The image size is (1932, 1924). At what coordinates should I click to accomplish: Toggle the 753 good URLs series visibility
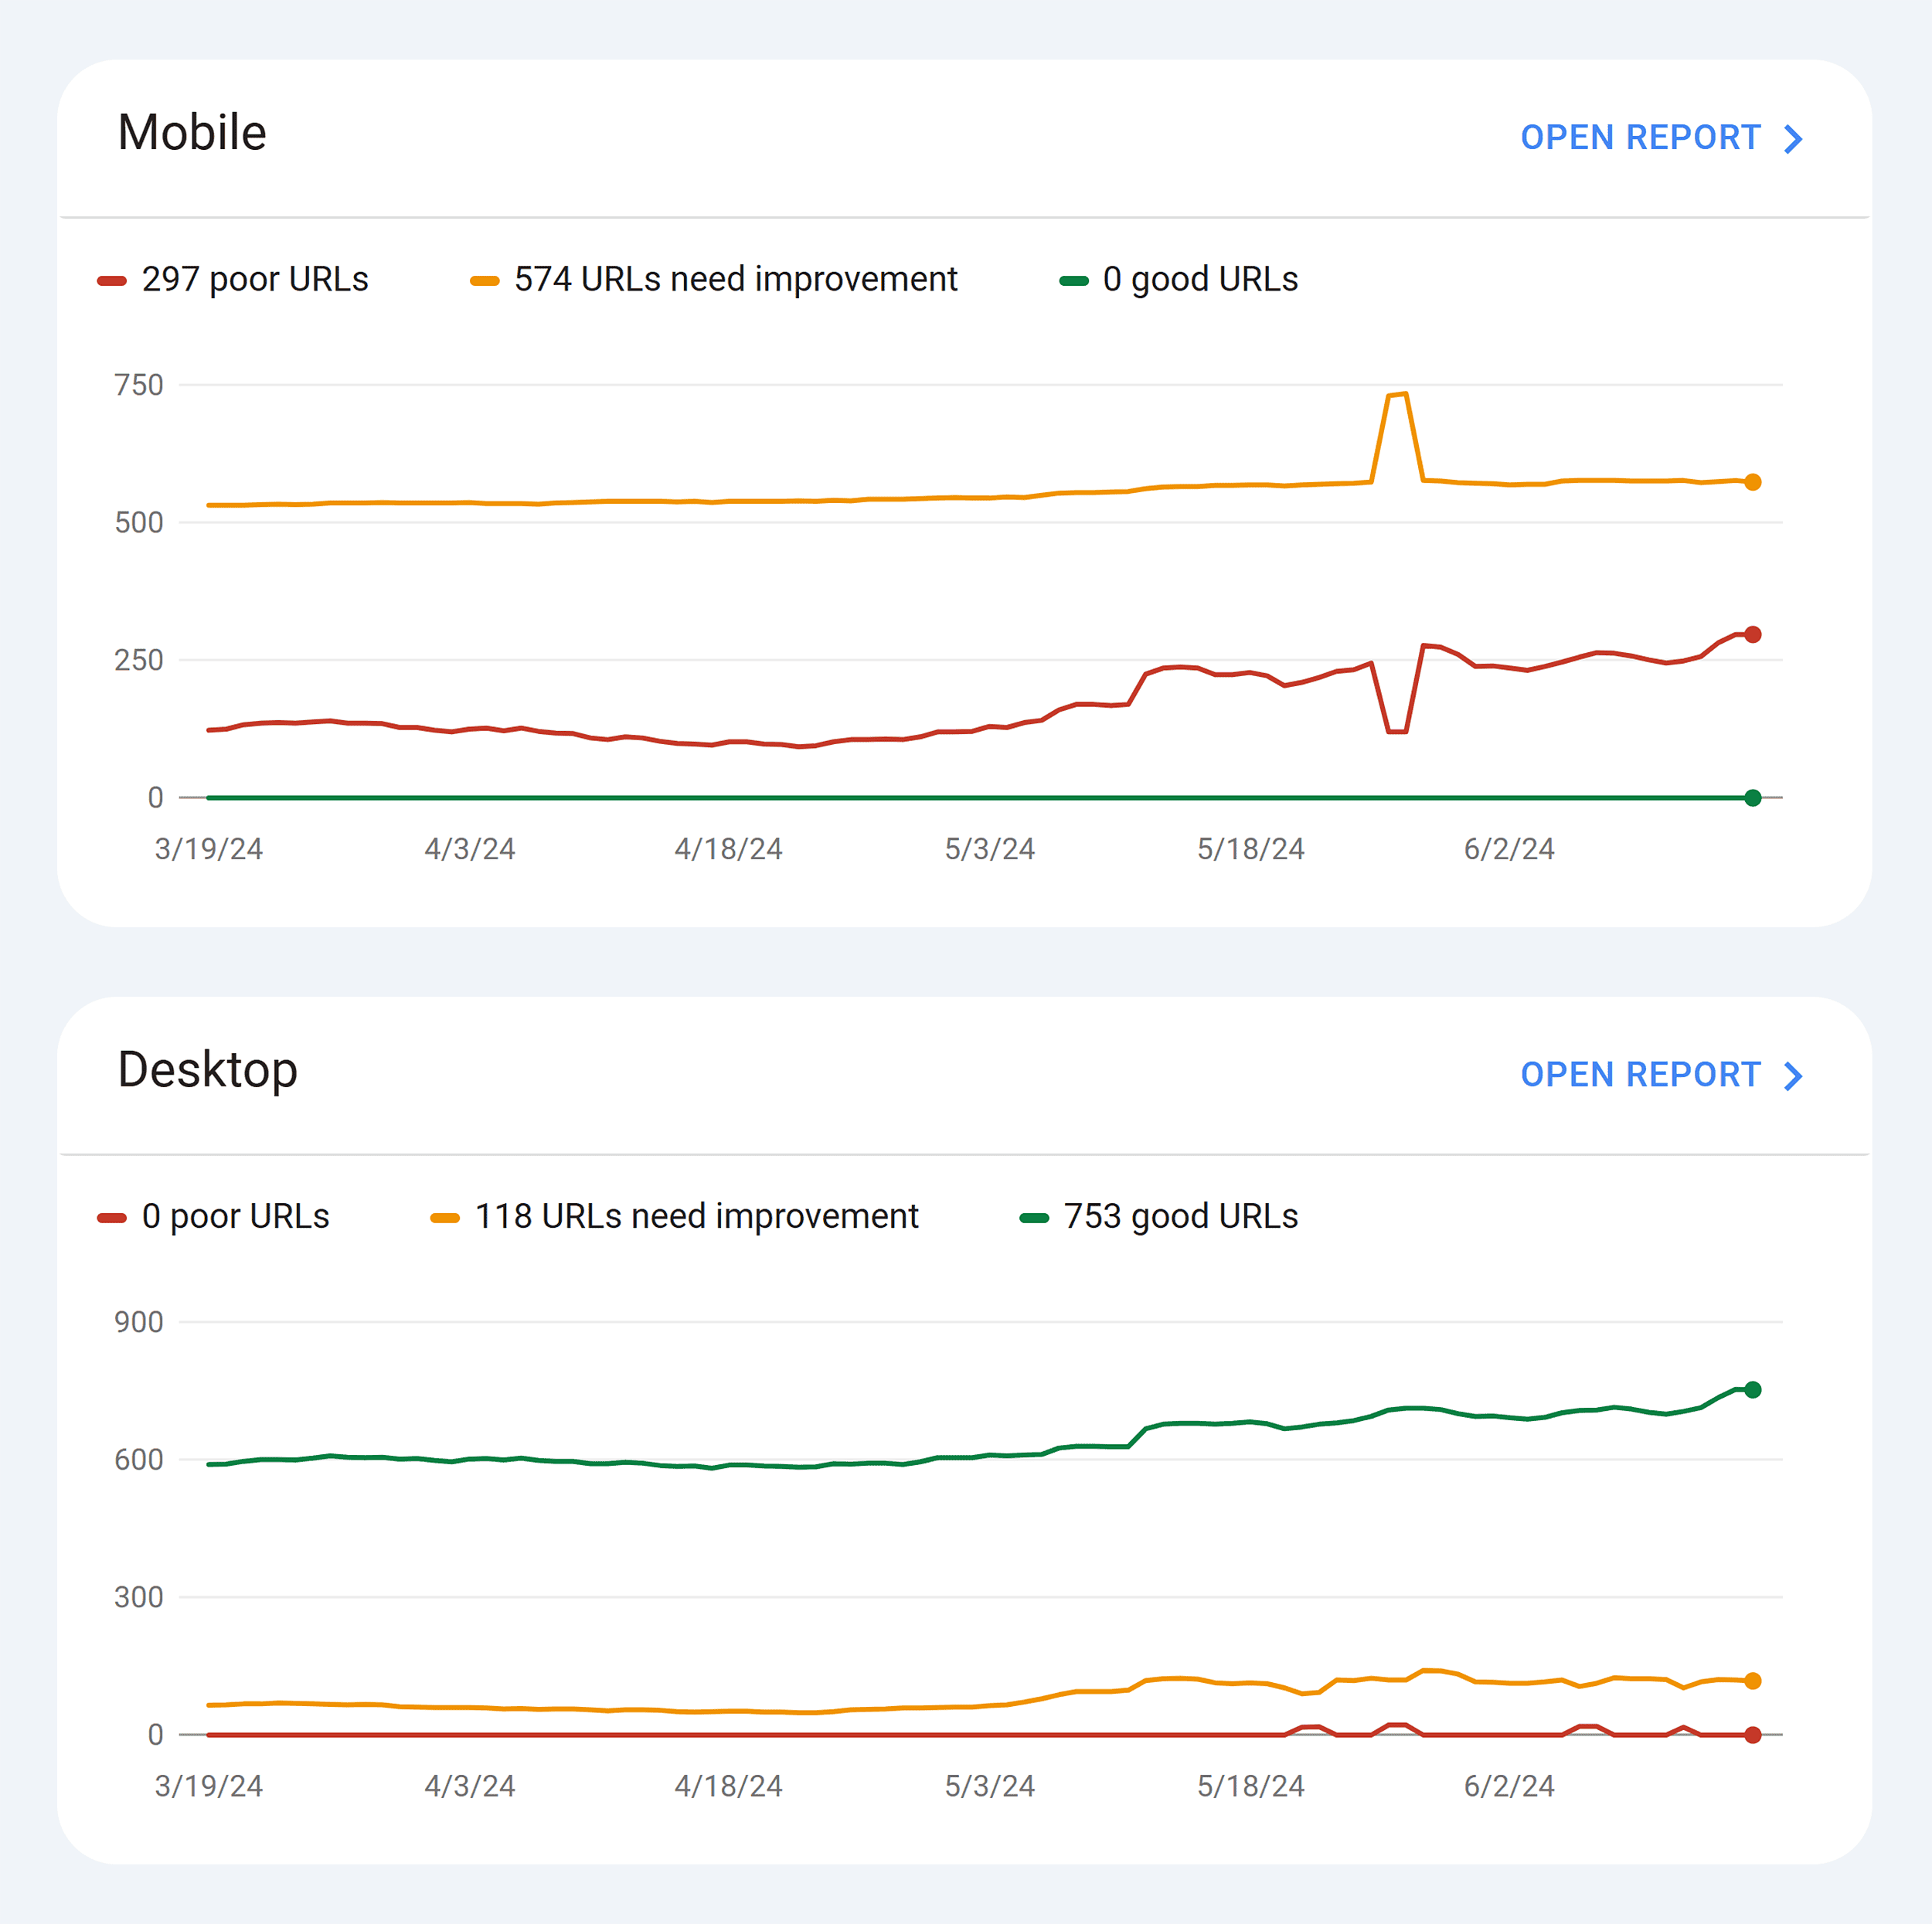tap(1181, 1216)
